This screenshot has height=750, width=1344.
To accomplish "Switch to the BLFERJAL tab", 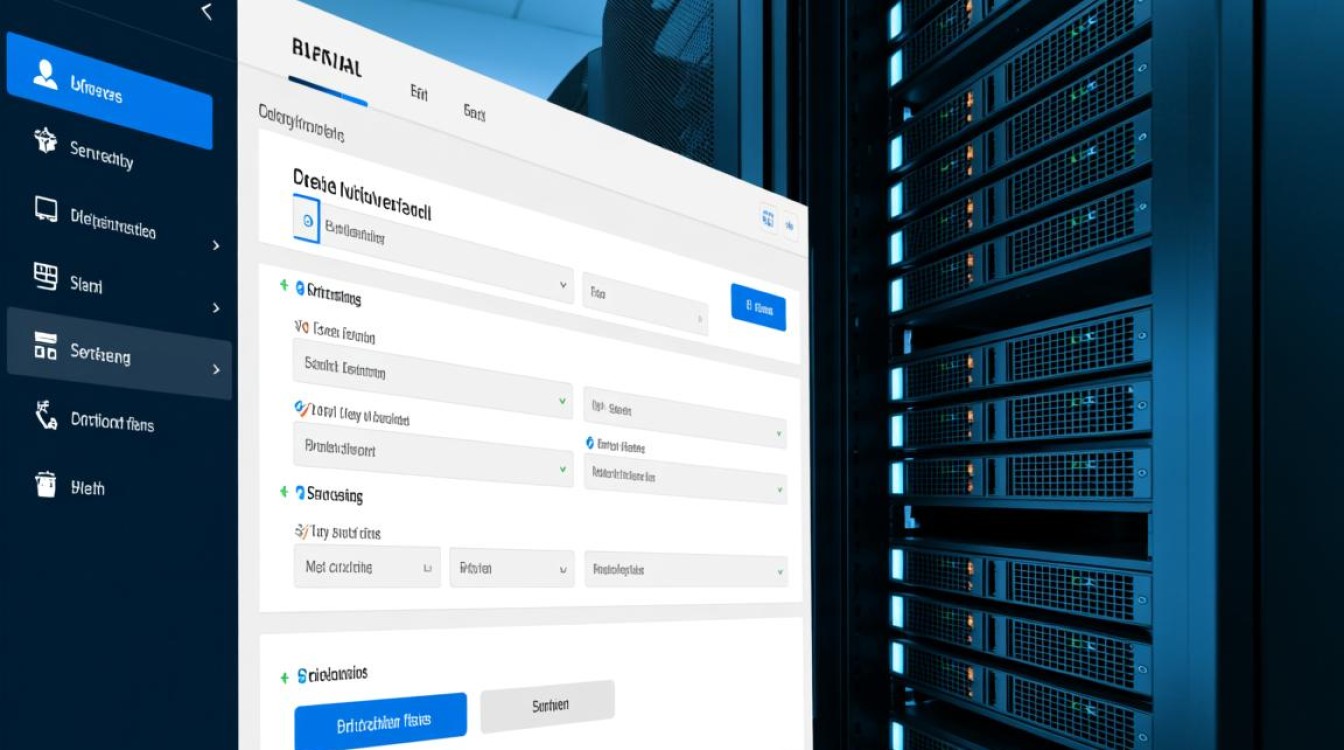I will 327,66.
